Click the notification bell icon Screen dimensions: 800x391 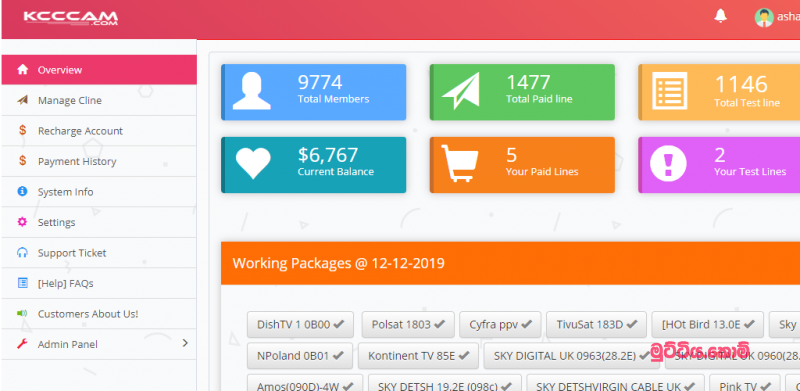pos(720,16)
